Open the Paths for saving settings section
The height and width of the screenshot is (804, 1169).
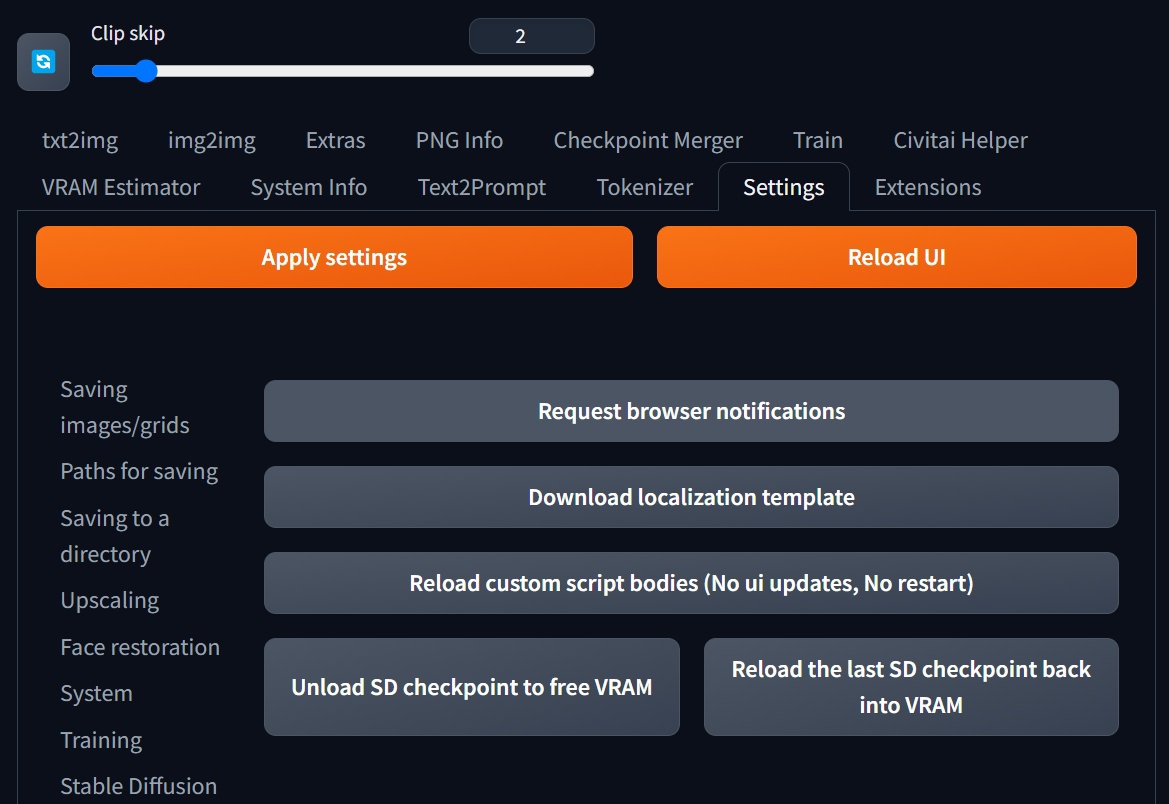pyautogui.click(x=139, y=471)
